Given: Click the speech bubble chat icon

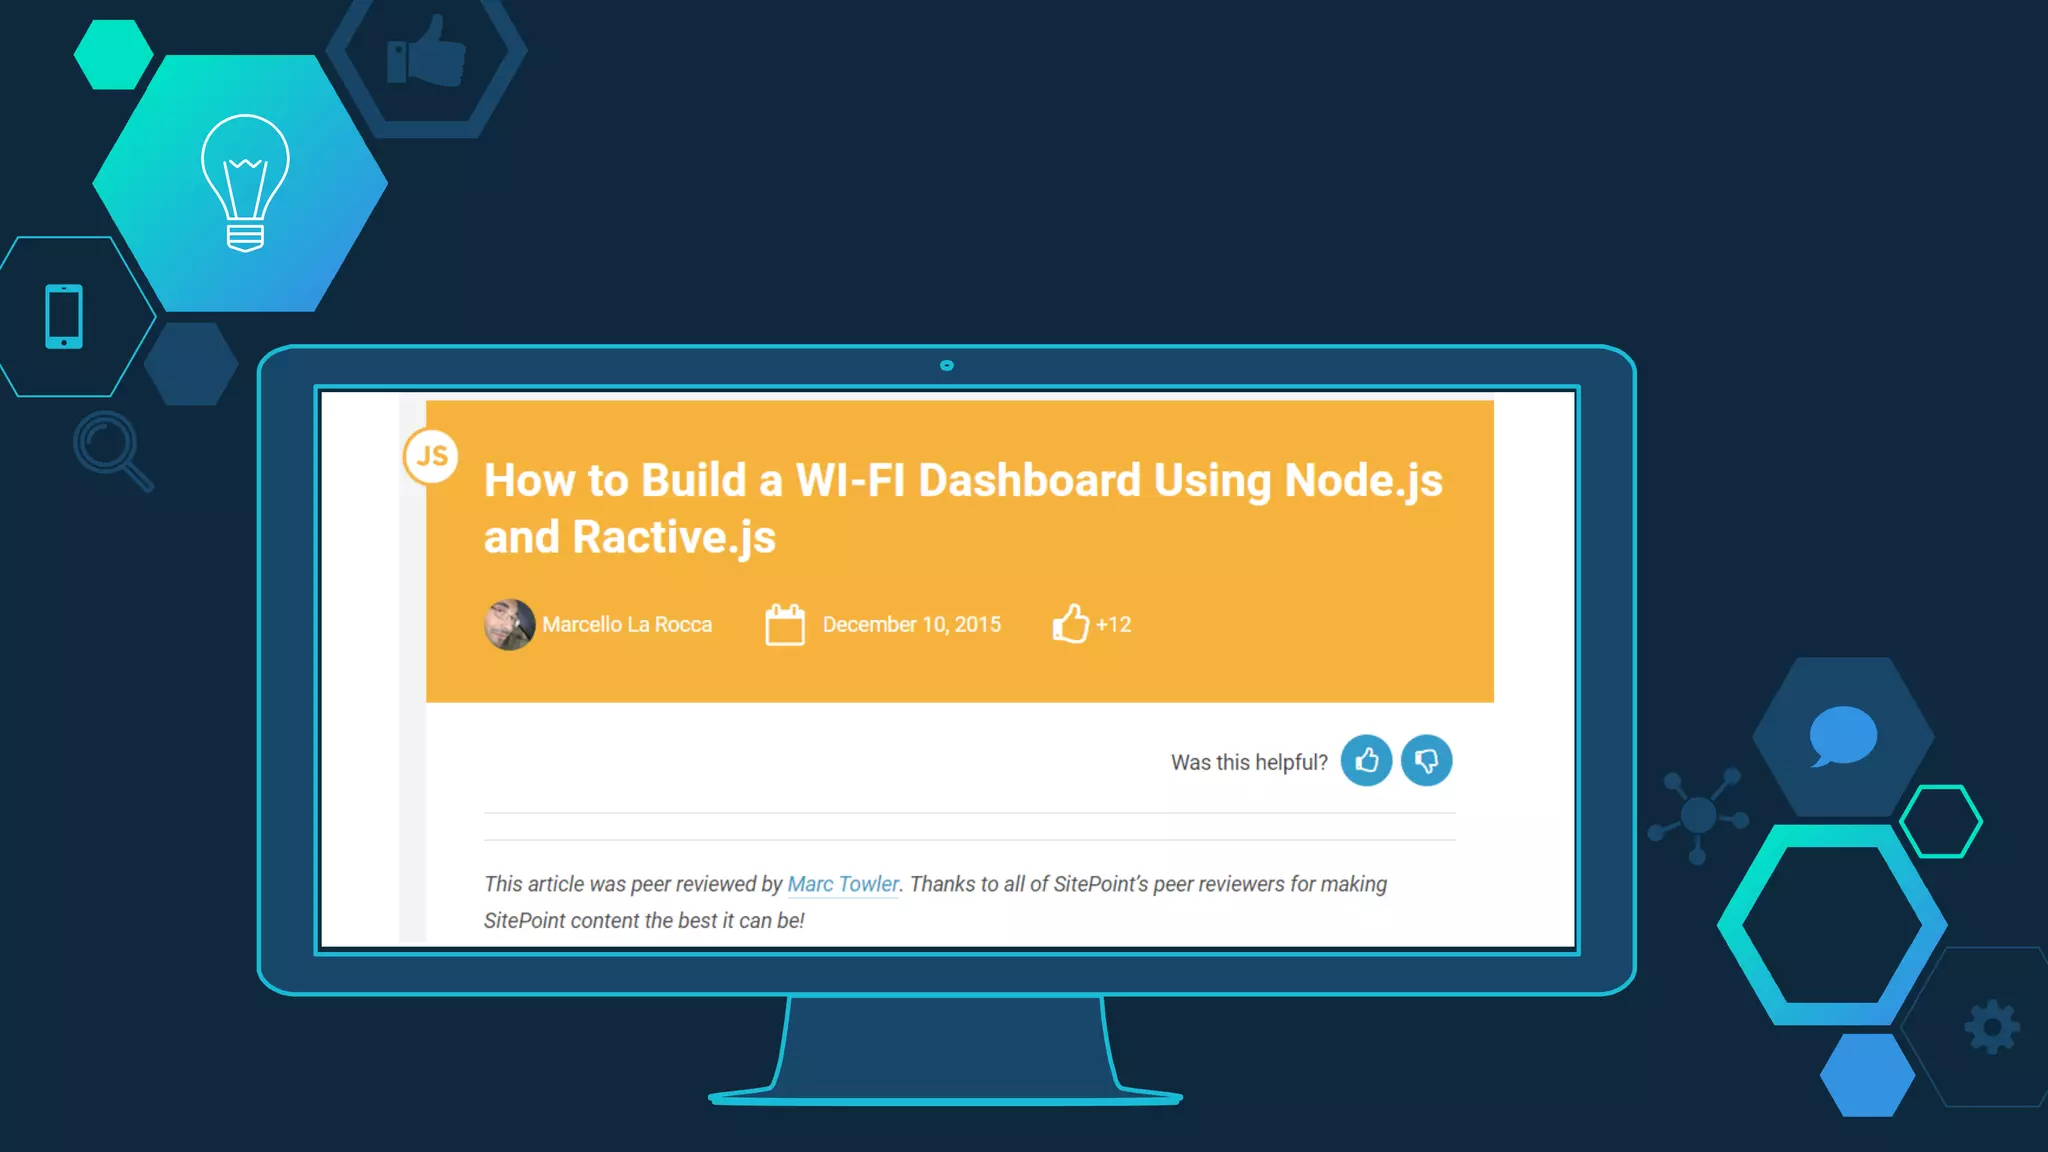Looking at the screenshot, I should 1842,736.
